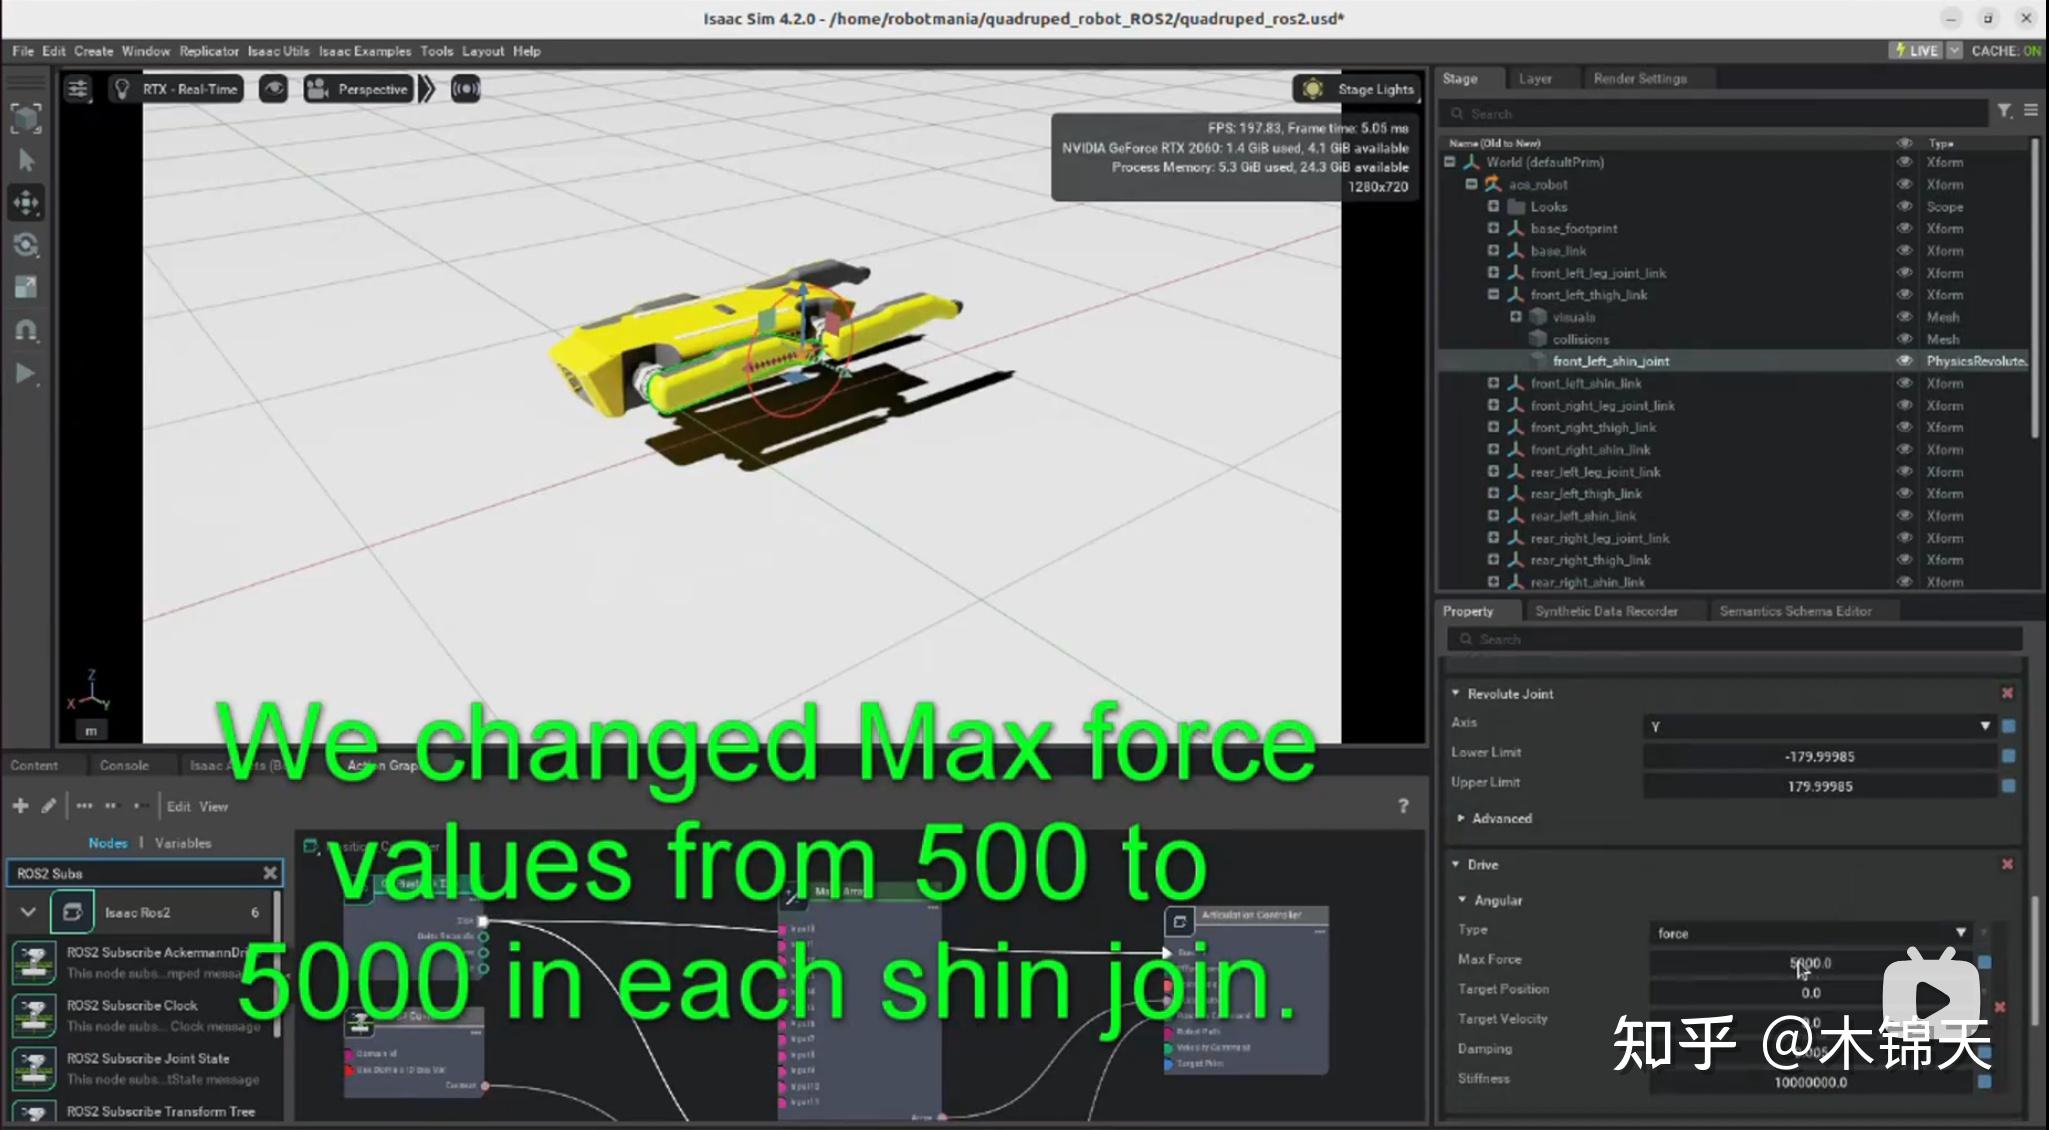Image resolution: width=2049 pixels, height=1130 pixels.
Task: Click the Perspective camera button
Action: 357,88
